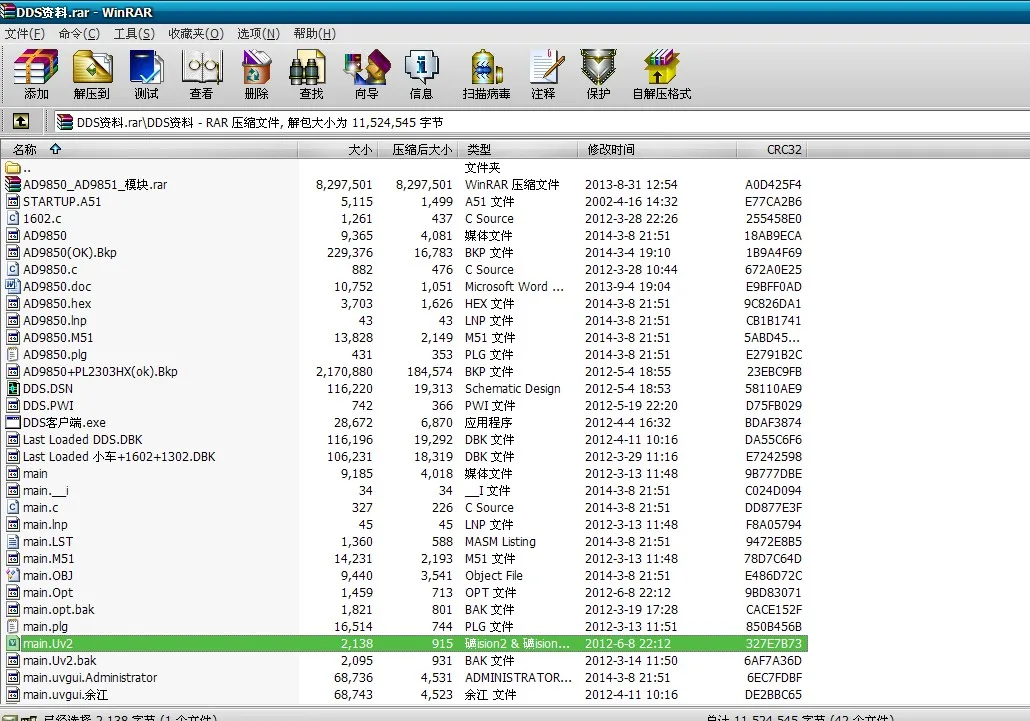This screenshot has height=721, width=1030.
Task: Click the parent folder '..' icon
Action: [x=12, y=167]
